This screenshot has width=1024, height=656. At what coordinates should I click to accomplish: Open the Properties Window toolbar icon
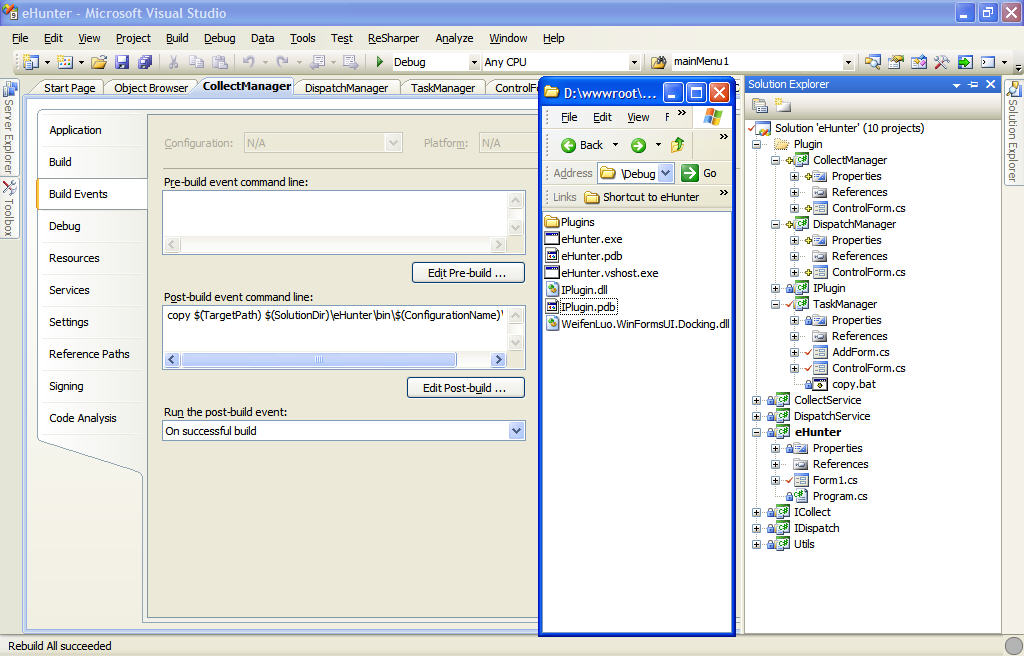(895, 62)
